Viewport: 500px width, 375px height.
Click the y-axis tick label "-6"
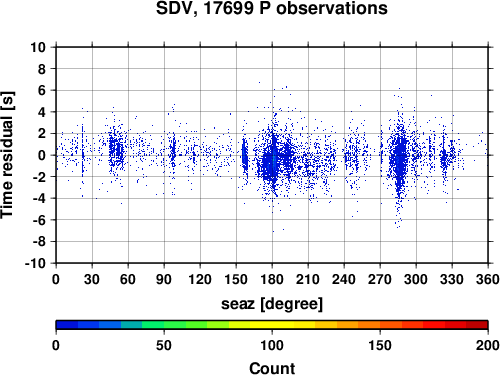click(x=39, y=220)
